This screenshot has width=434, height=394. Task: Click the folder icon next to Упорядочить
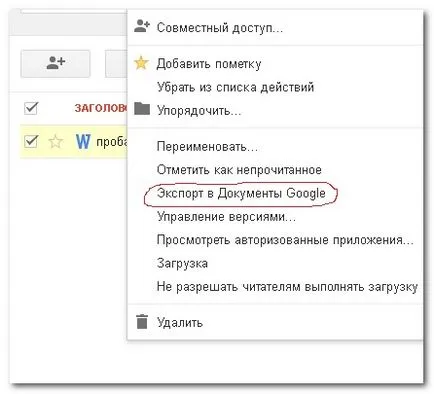142,108
